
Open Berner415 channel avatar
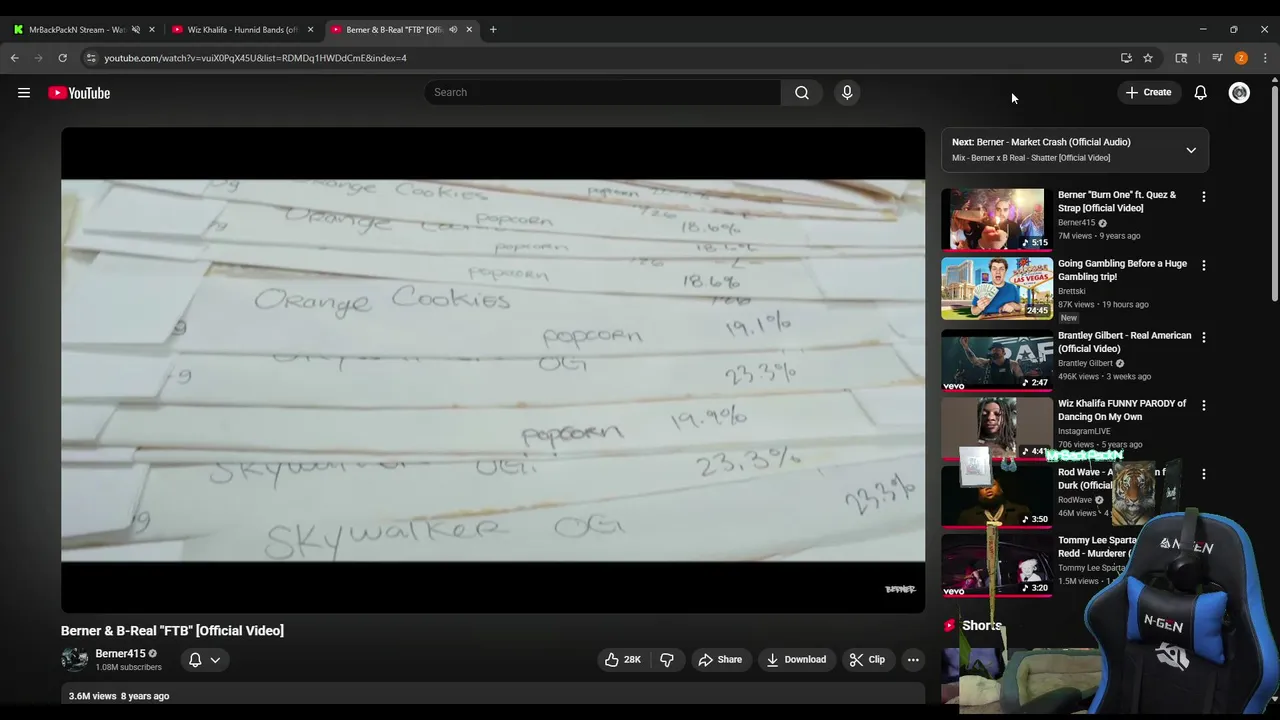click(74, 659)
